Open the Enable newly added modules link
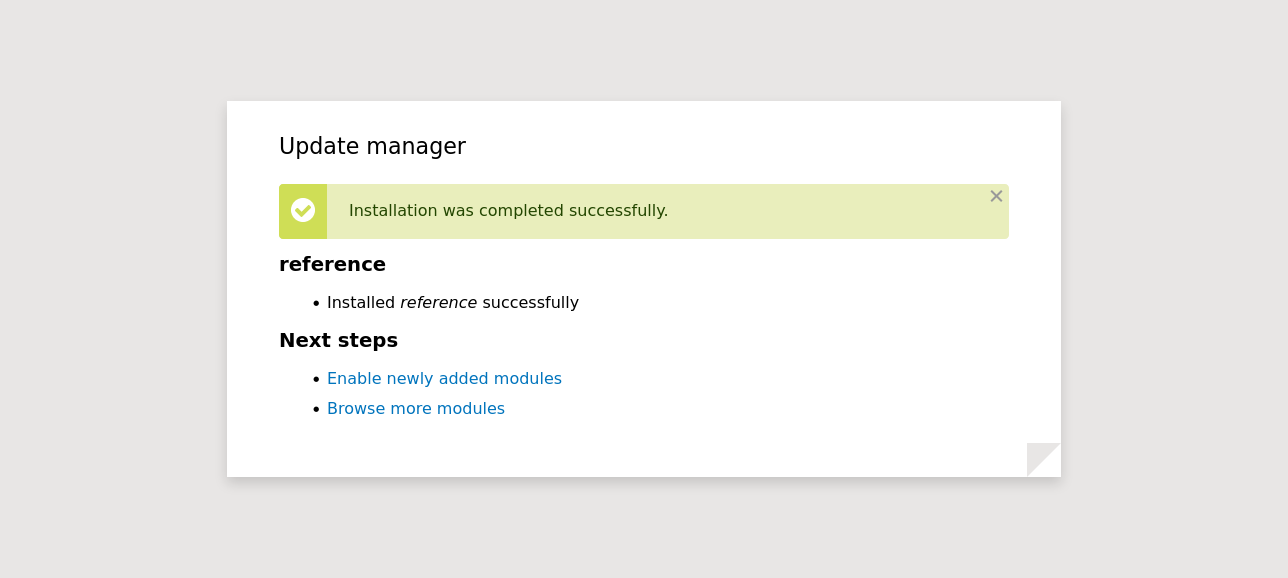 [444, 379]
